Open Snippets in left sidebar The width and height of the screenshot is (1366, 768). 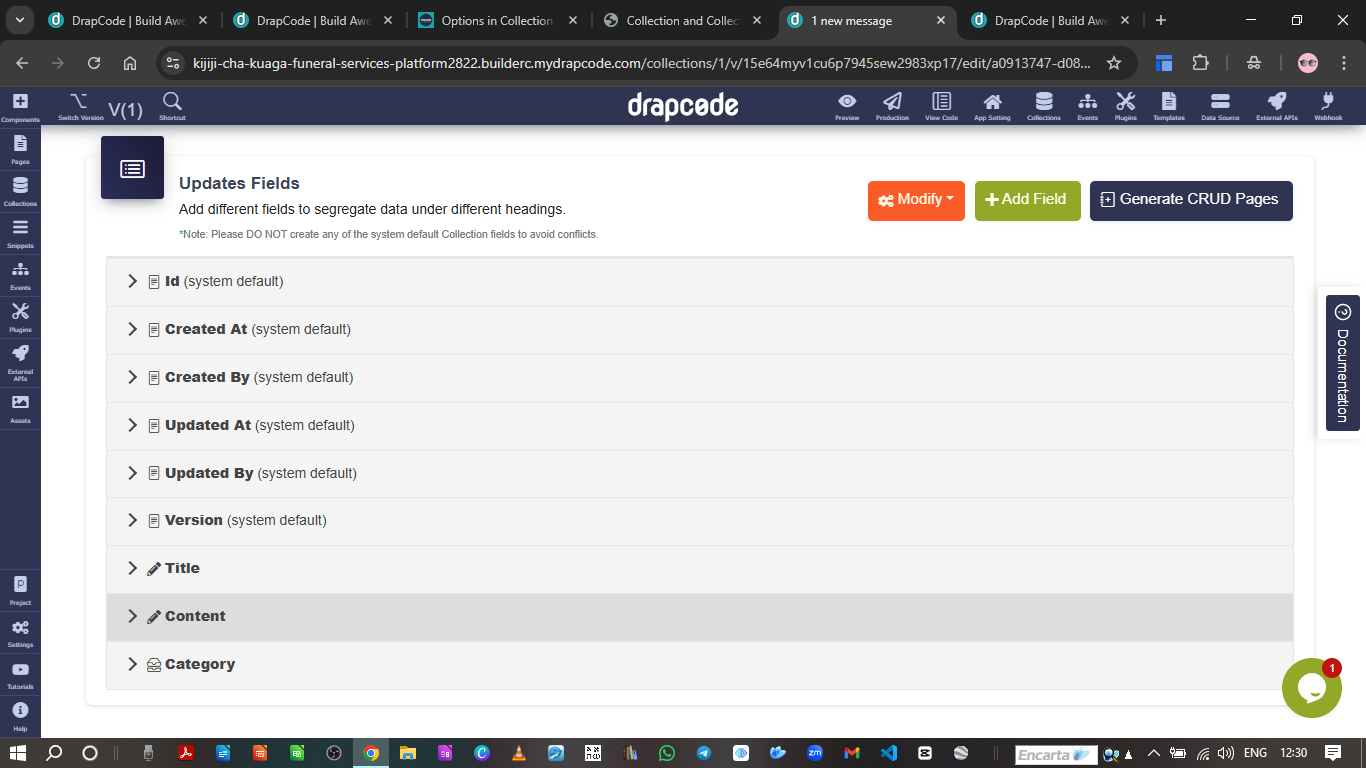click(x=20, y=233)
